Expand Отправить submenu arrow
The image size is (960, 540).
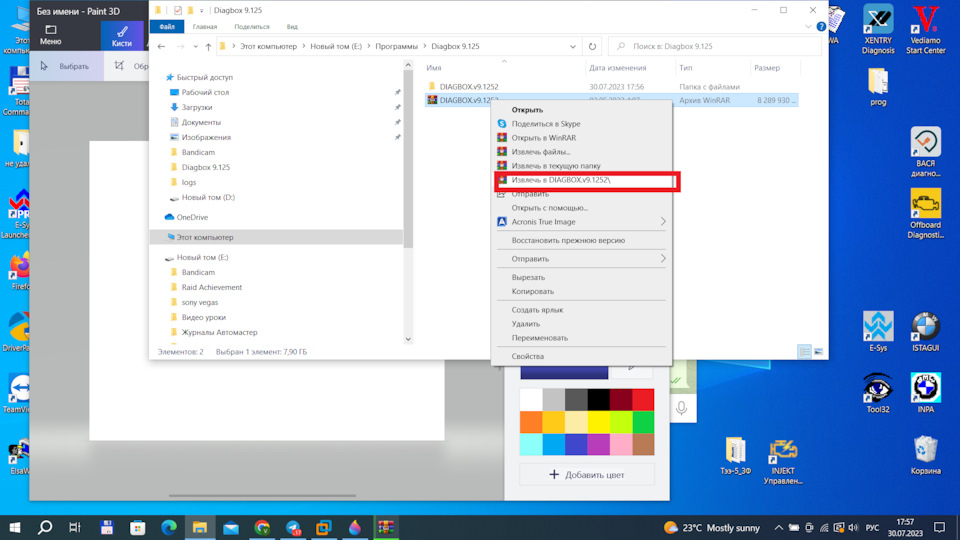pos(662,258)
